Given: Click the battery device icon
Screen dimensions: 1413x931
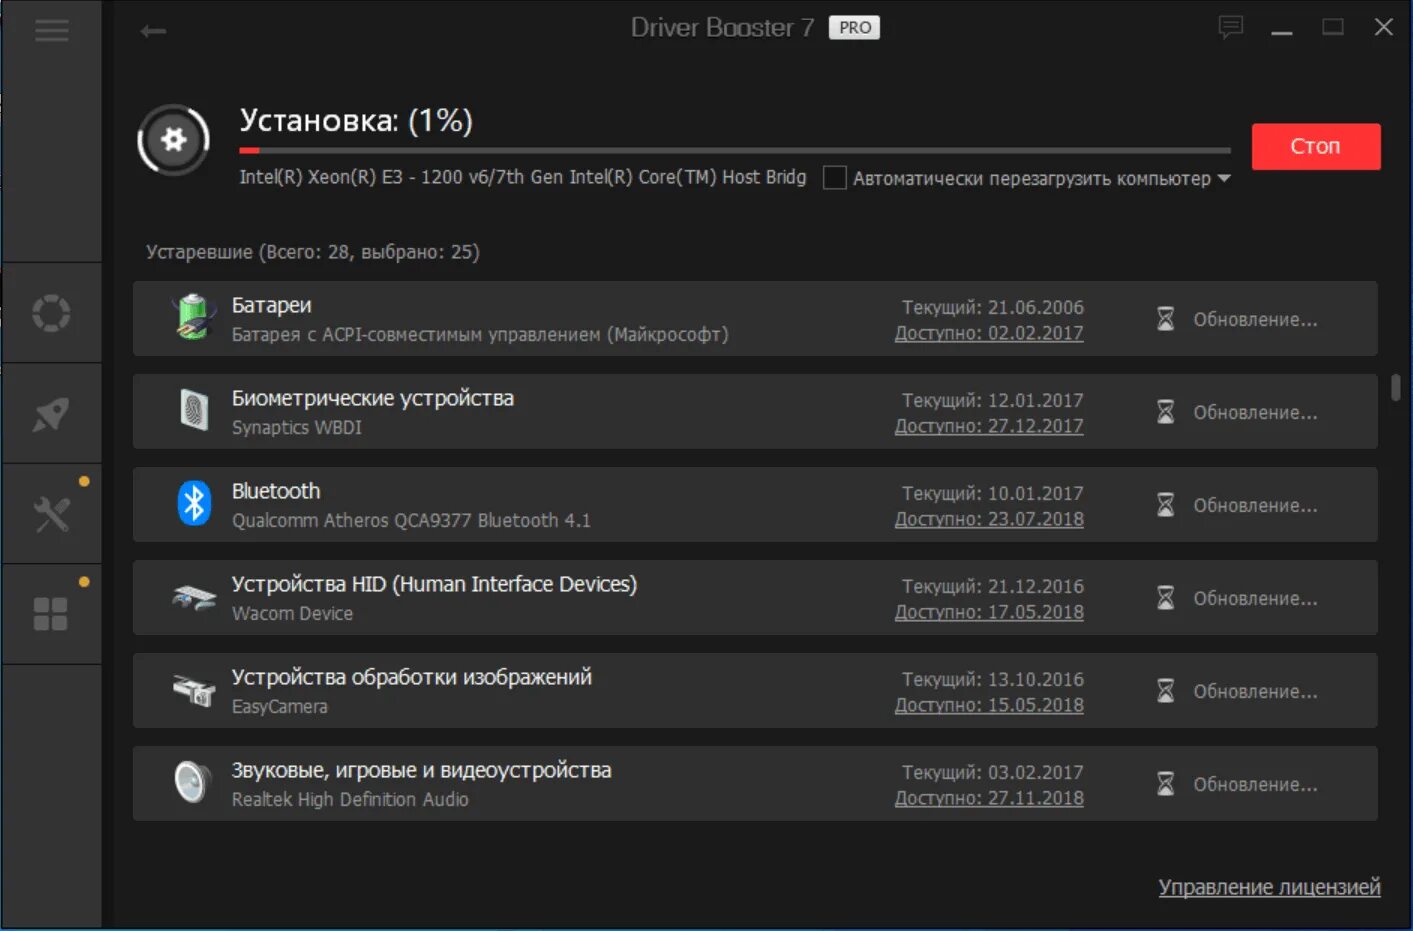Looking at the screenshot, I should coord(194,317).
